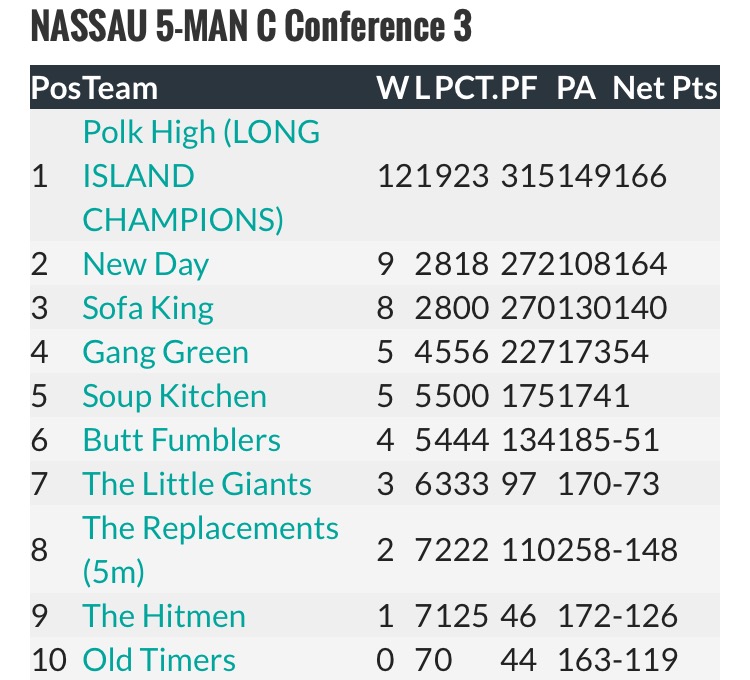Click the NASSAU 5-MAN C Conference 3 heading
Screen dimensions: 750x680
point(251,28)
